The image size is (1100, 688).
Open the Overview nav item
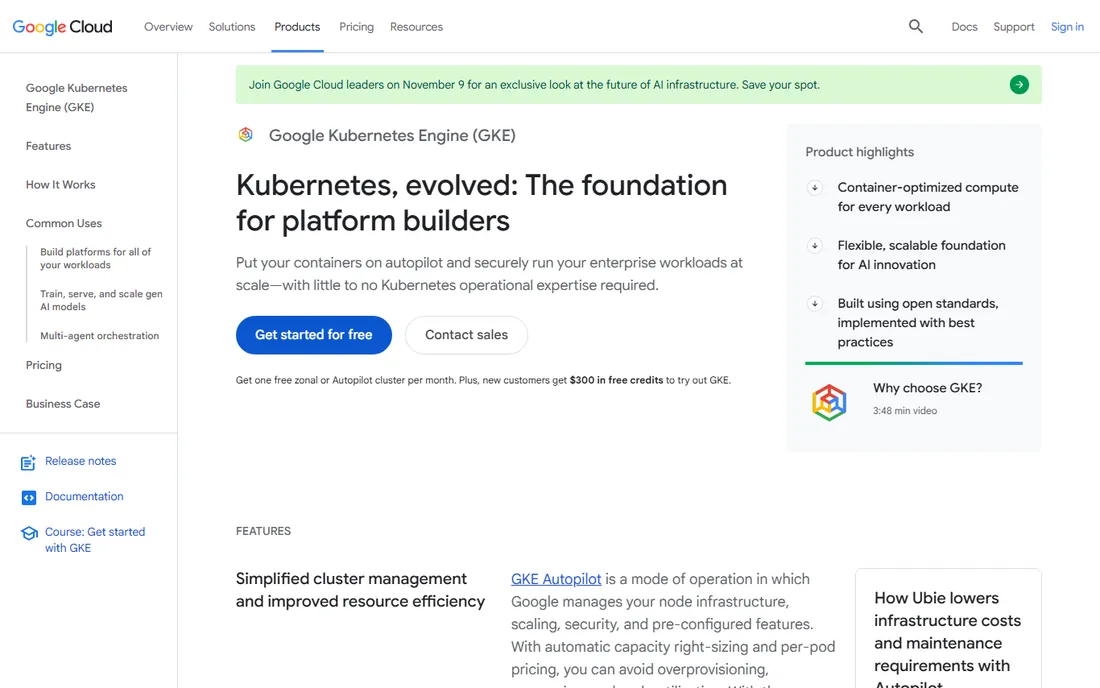point(168,27)
